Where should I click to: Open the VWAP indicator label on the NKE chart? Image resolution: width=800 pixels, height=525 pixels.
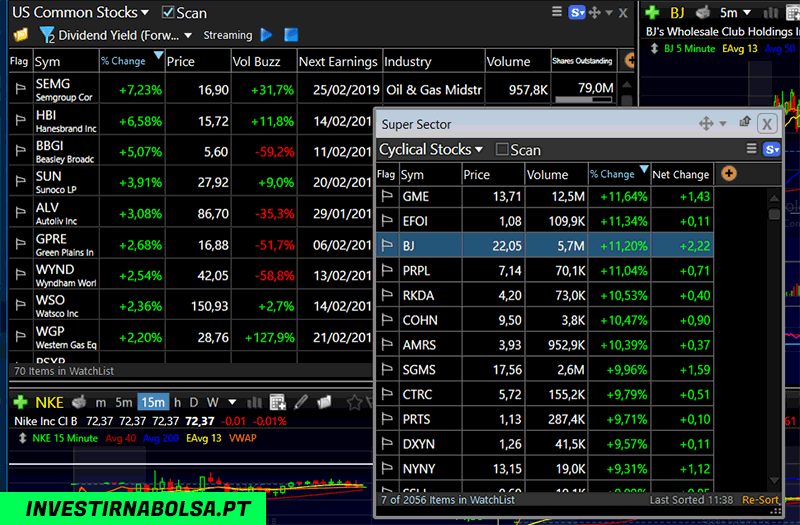[242, 438]
